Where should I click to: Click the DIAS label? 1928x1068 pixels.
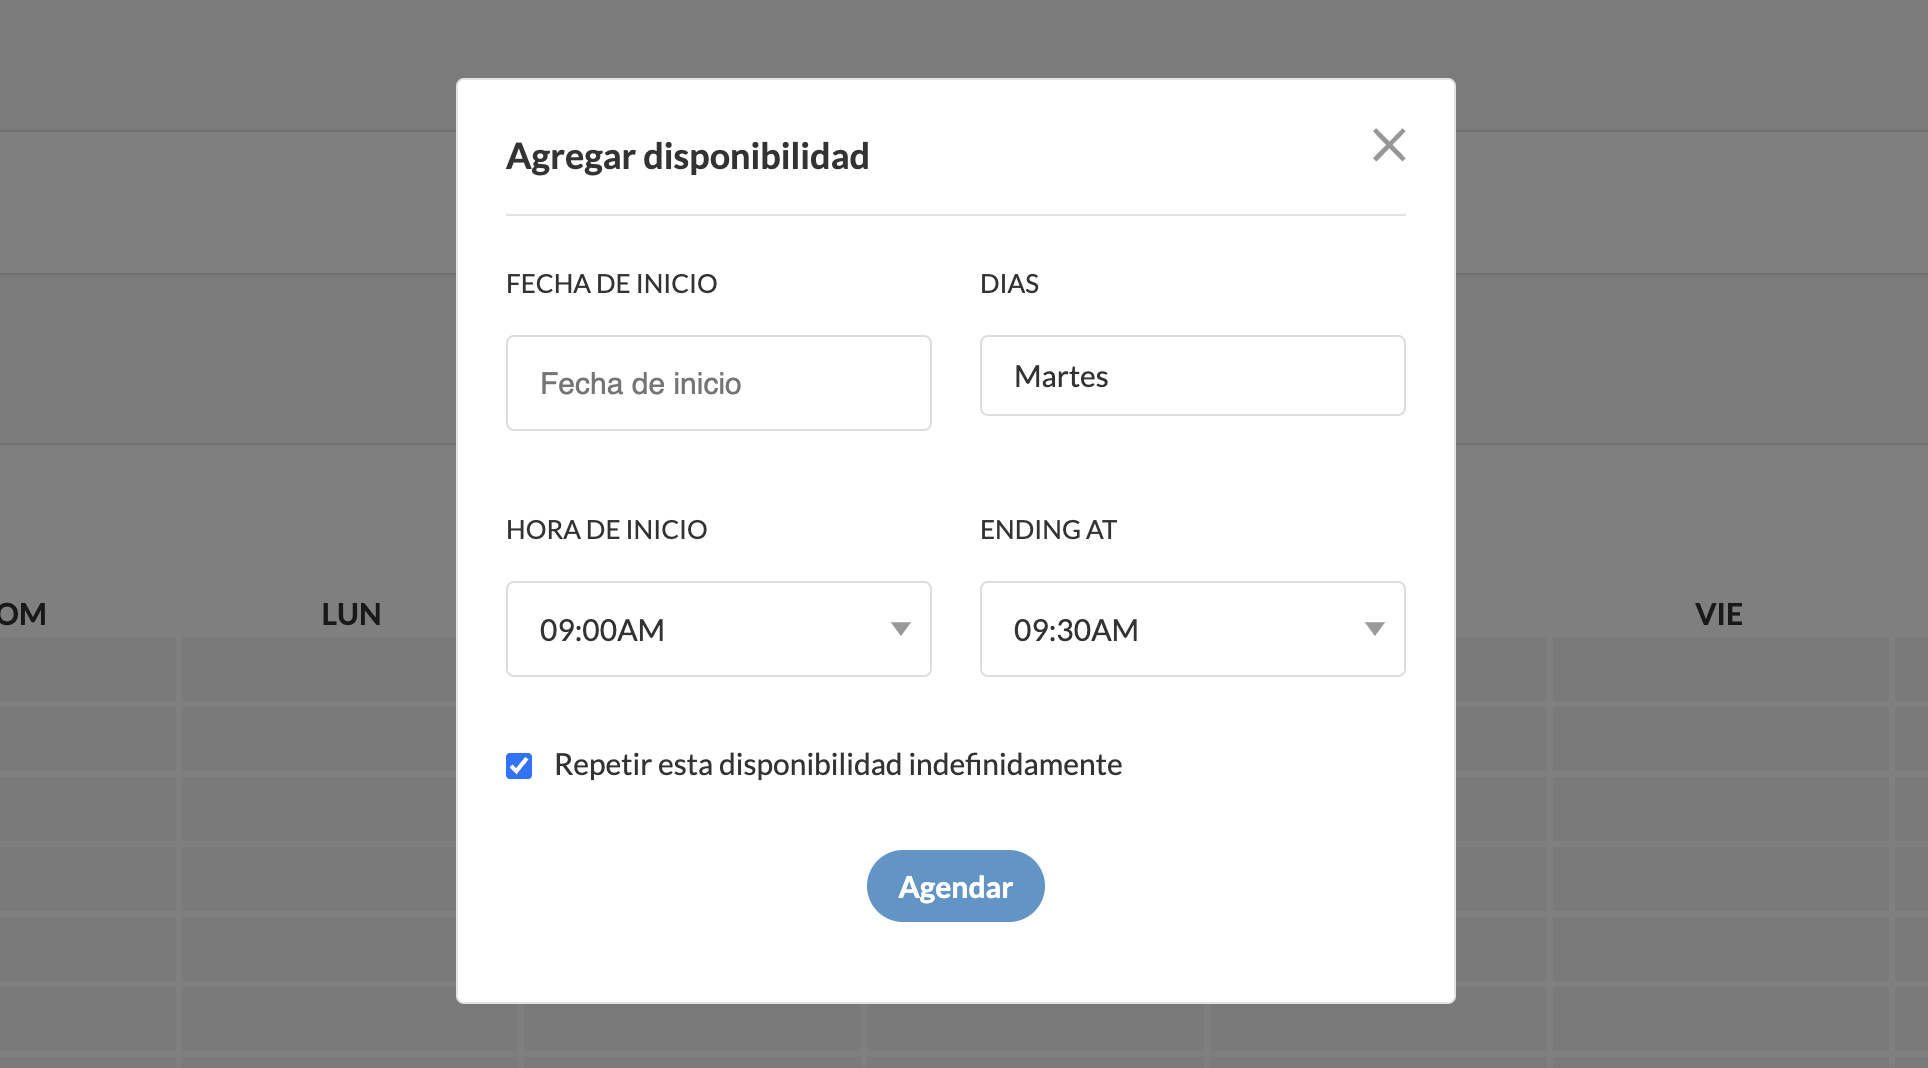[1009, 284]
